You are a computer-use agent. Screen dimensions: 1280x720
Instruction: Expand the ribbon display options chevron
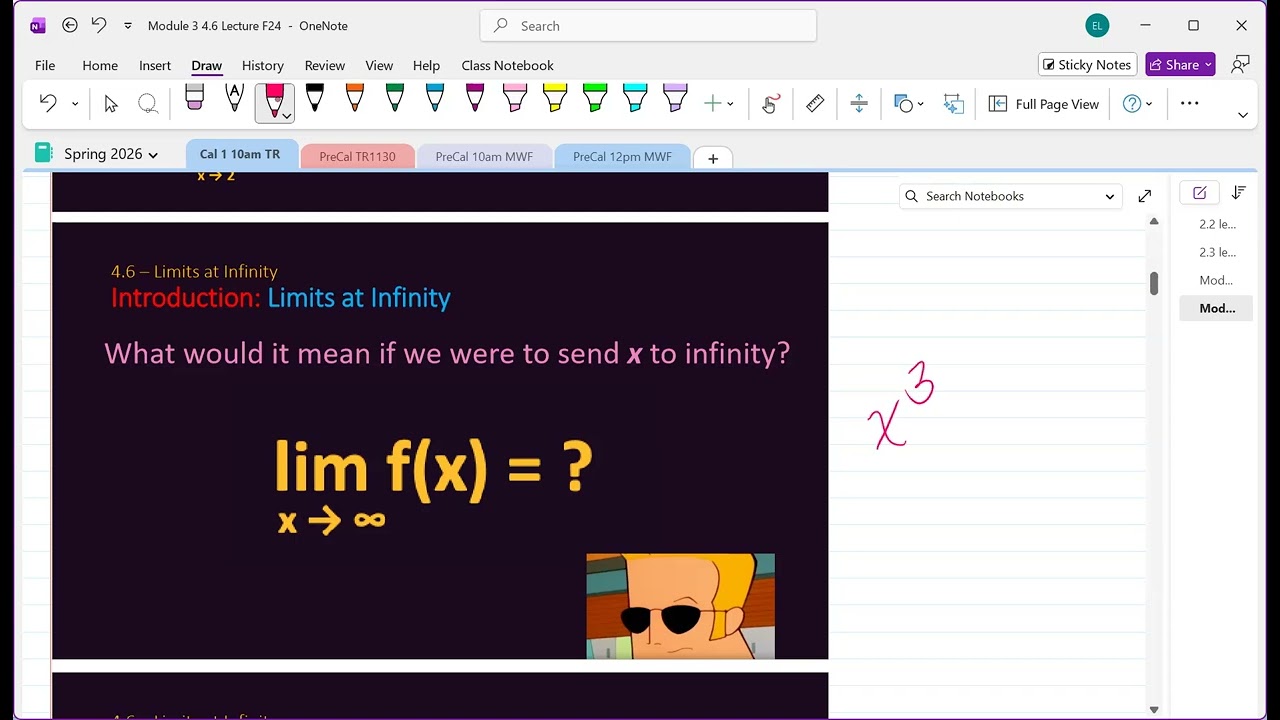click(x=1243, y=115)
